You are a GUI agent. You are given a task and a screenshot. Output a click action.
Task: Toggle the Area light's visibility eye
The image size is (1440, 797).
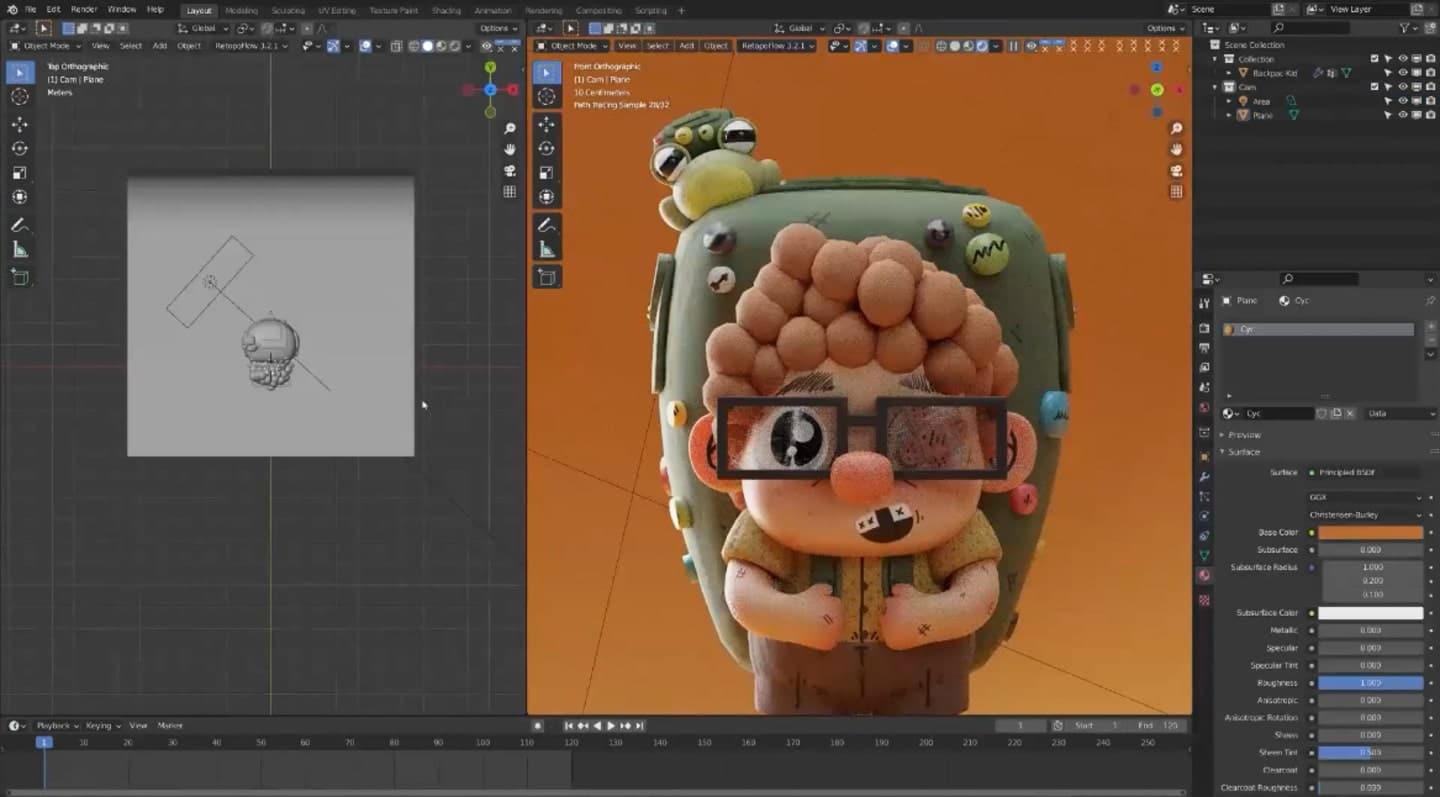1403,100
